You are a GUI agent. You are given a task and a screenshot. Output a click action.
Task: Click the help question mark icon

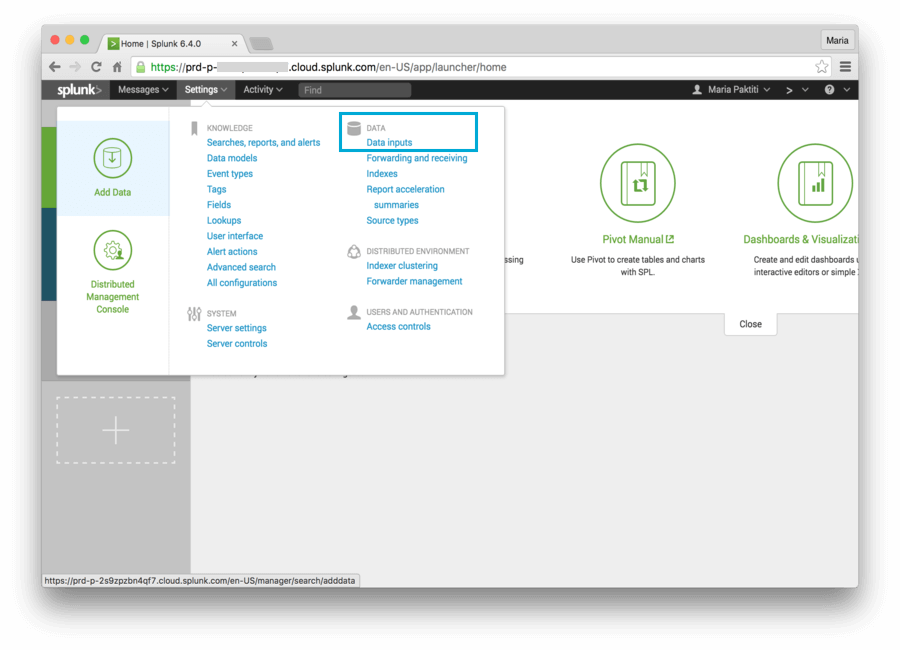(x=829, y=90)
